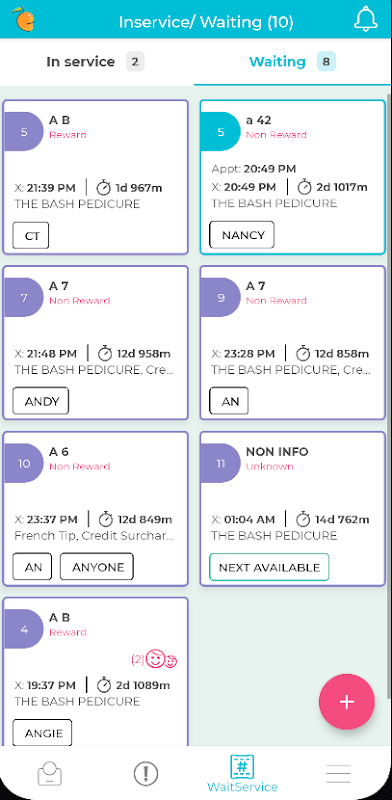Open the exclamation alert tab icon

(146, 773)
